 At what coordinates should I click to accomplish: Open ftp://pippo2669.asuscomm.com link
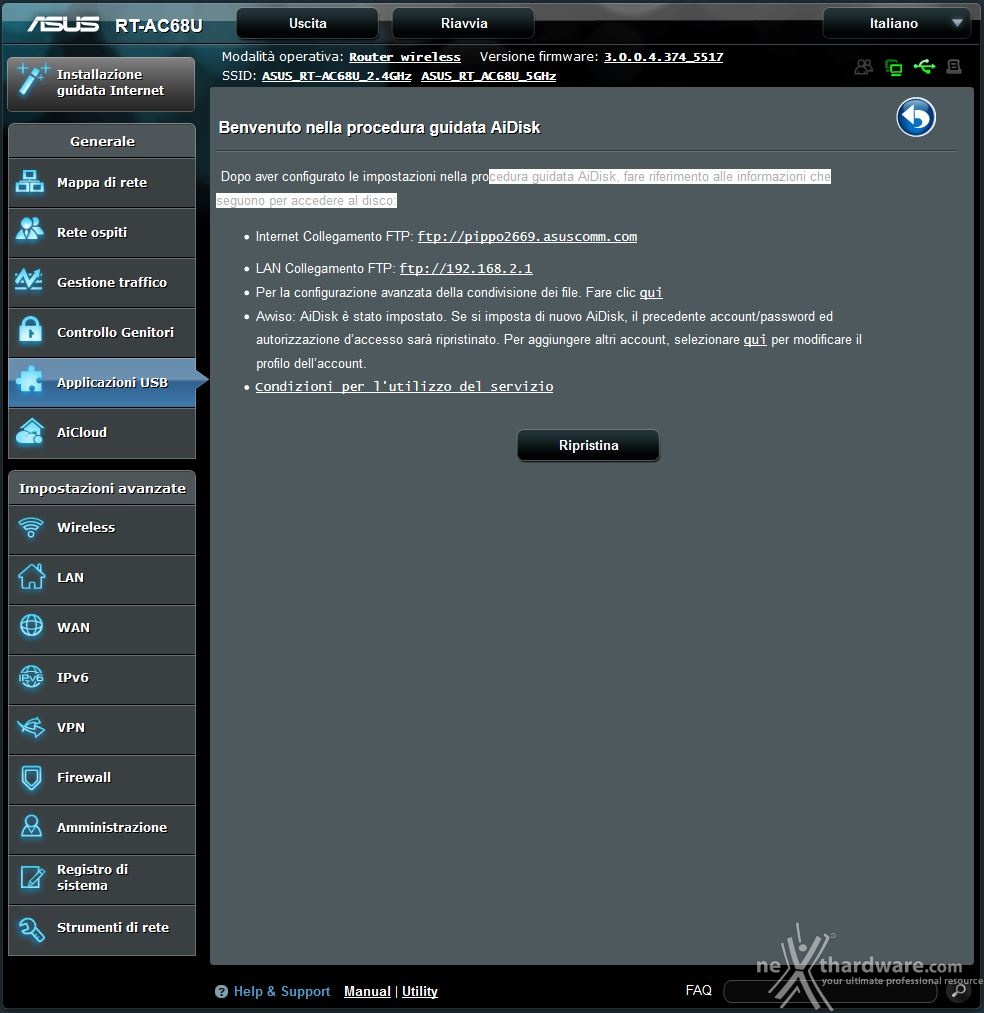(x=527, y=236)
